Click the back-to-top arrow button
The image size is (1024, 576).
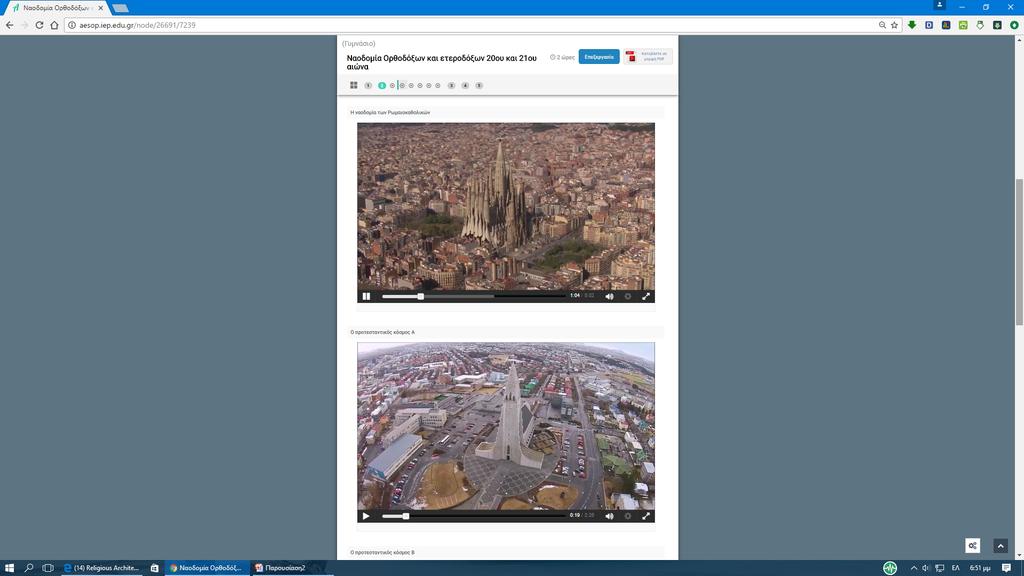pos(1000,545)
